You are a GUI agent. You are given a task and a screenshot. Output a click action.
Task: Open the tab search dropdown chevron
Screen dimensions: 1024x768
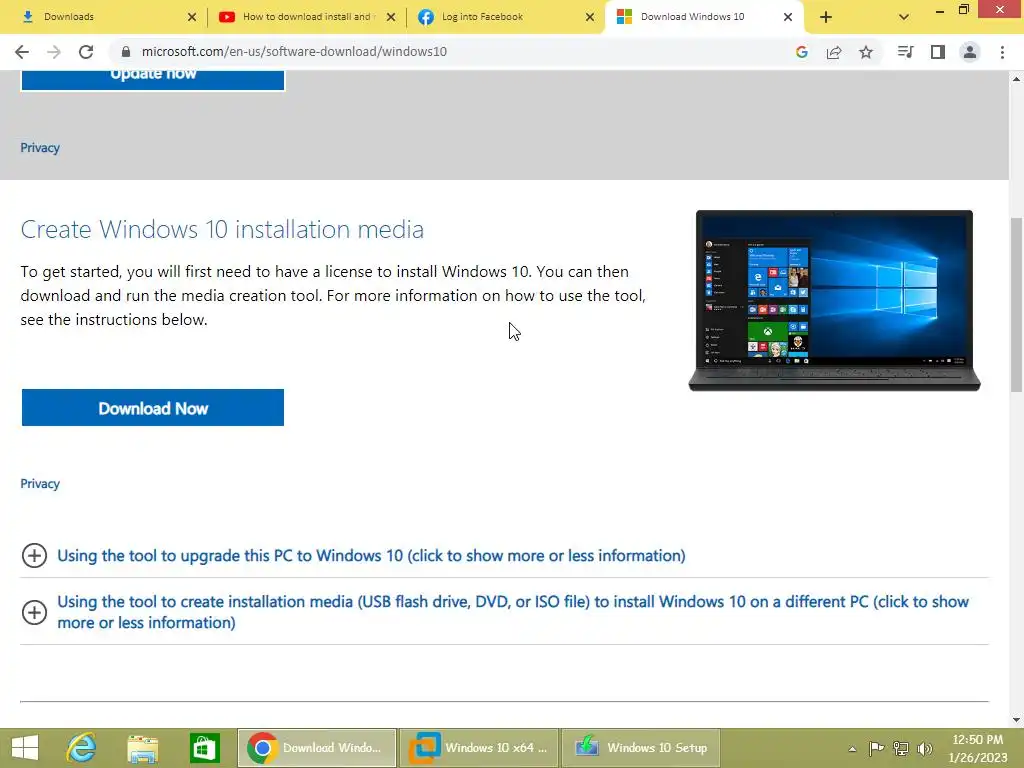coord(904,17)
